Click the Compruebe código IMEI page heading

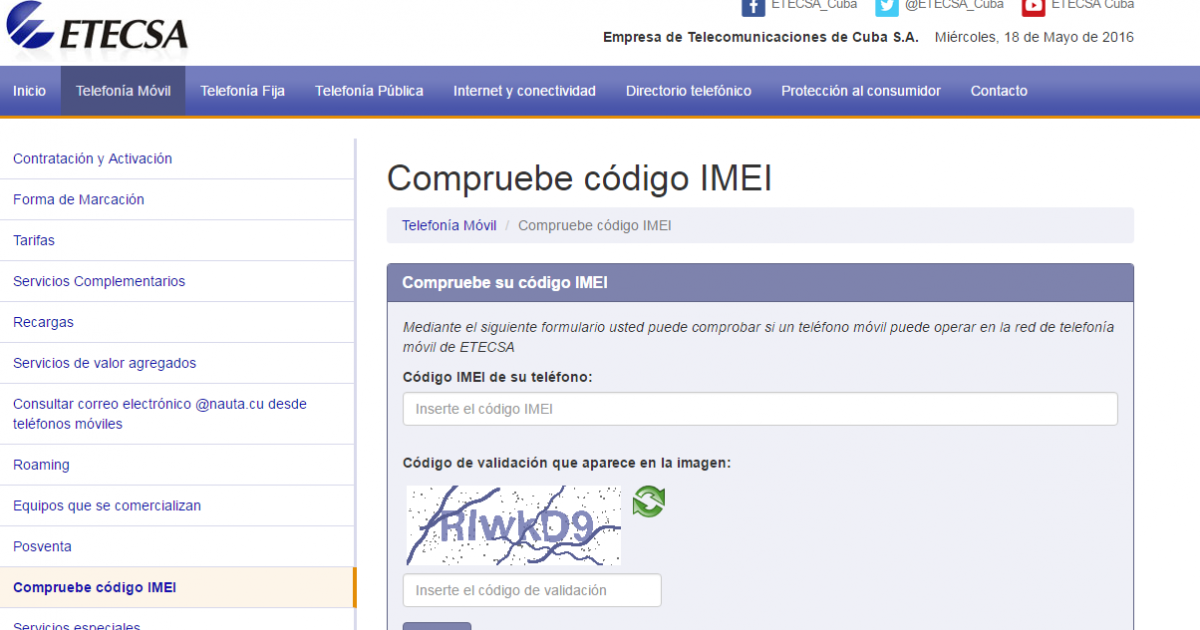[579, 178]
